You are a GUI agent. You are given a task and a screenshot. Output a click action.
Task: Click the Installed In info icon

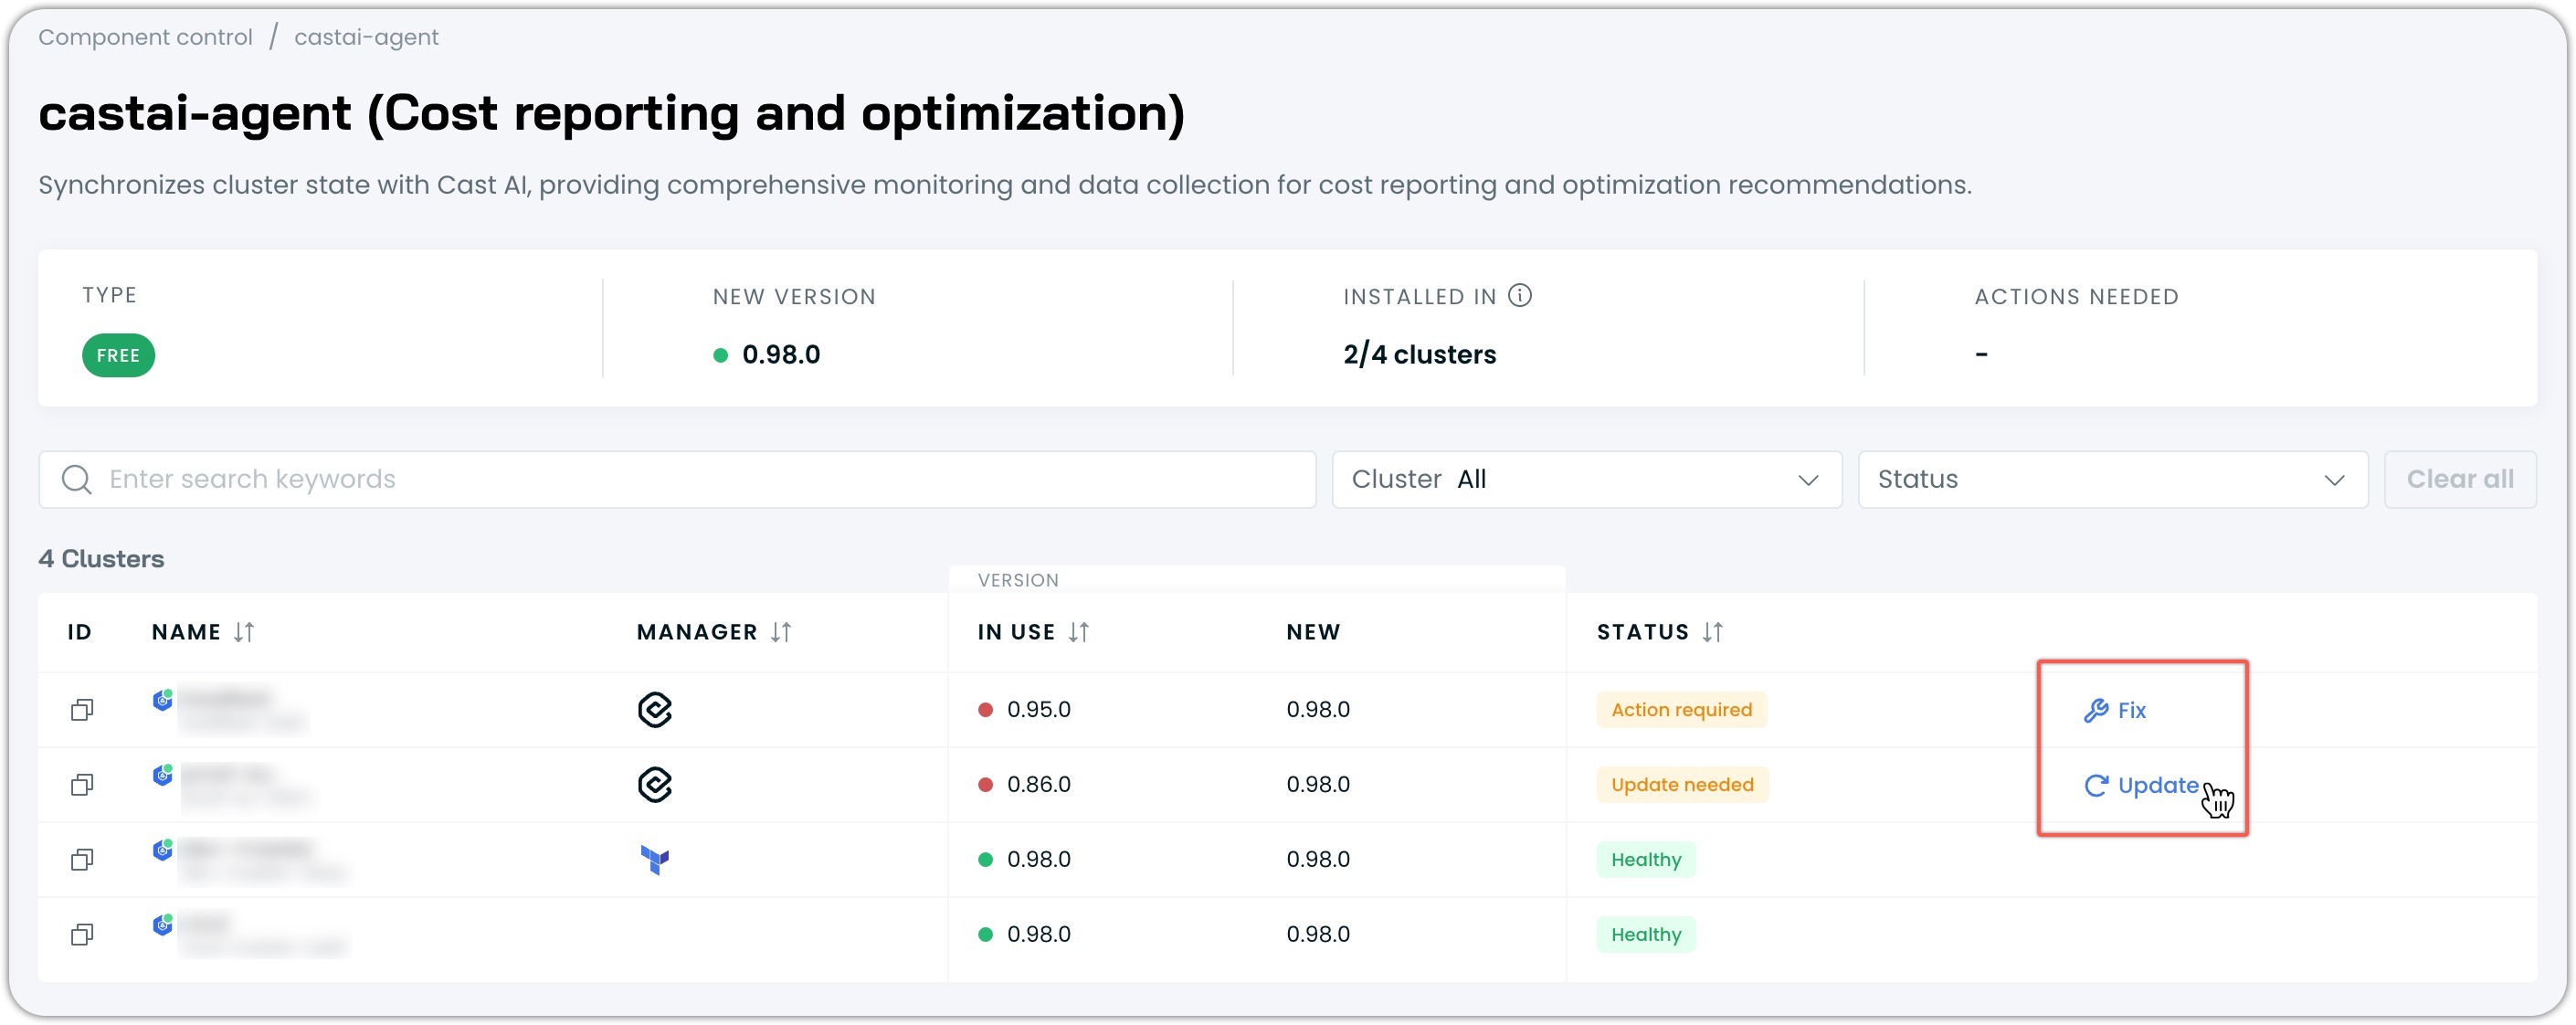coord(1519,296)
